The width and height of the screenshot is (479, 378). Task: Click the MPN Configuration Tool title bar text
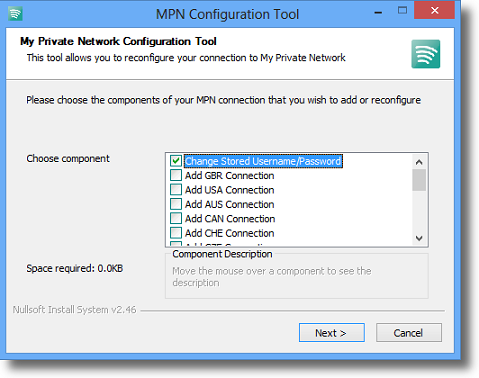227,14
